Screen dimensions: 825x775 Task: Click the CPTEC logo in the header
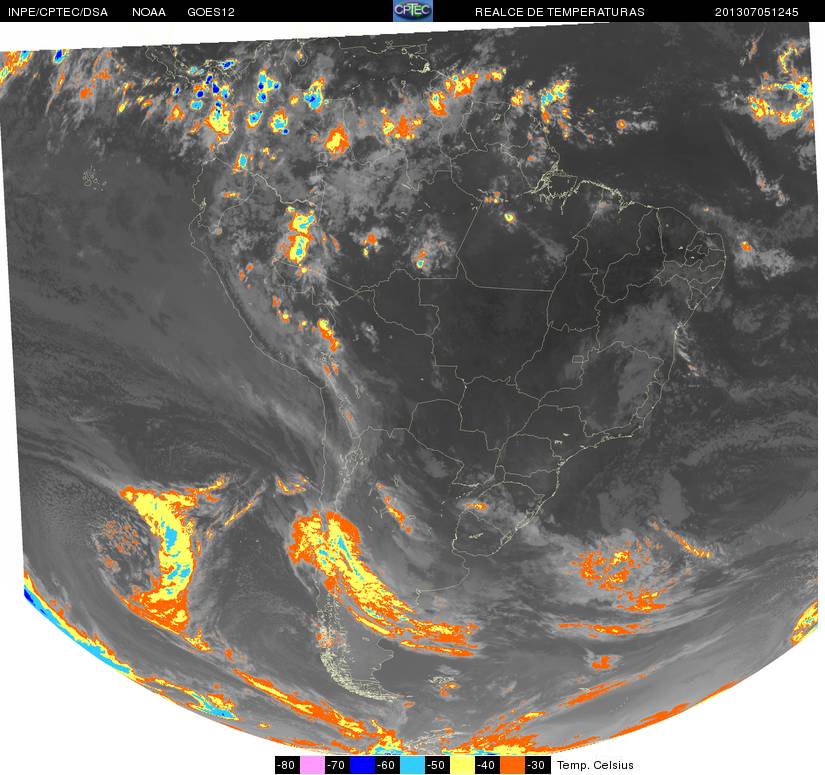coord(413,11)
